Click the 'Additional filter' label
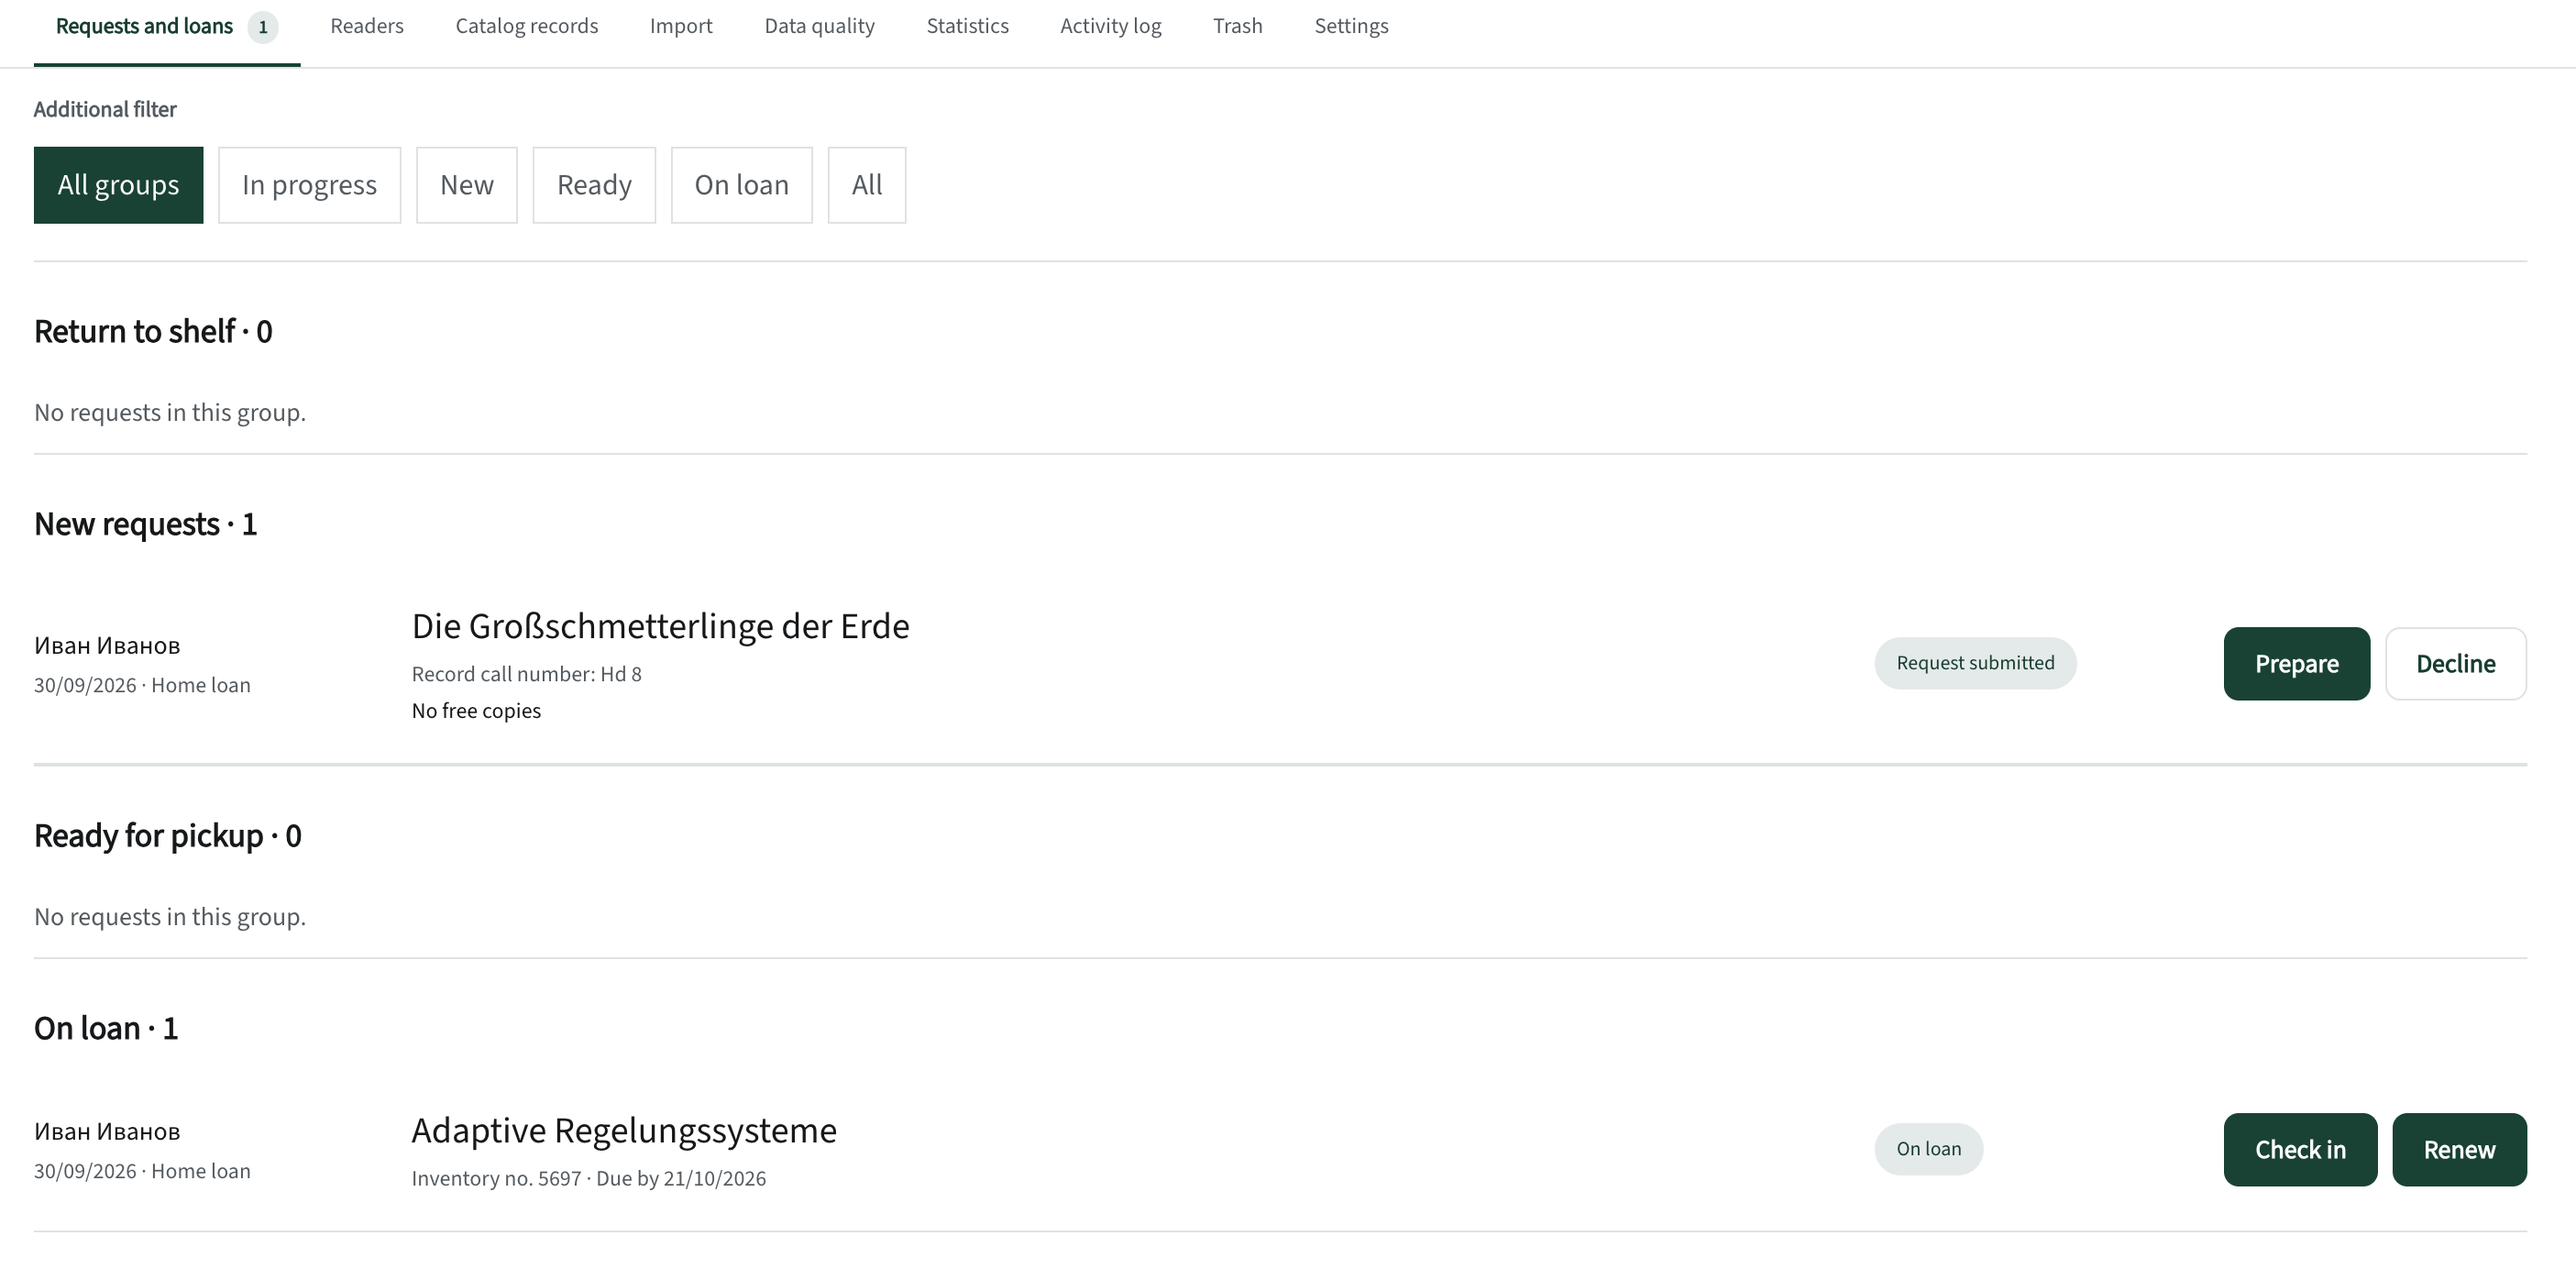 [x=105, y=109]
